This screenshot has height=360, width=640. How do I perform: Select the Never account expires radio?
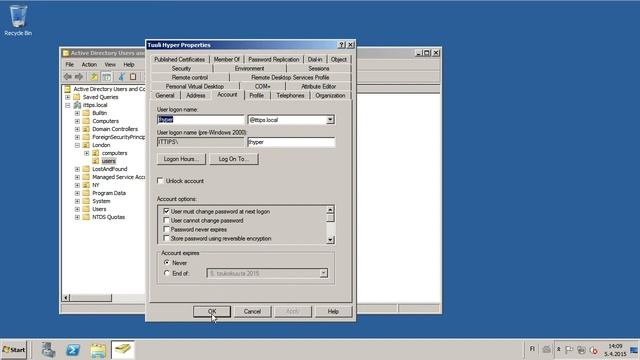click(167, 262)
